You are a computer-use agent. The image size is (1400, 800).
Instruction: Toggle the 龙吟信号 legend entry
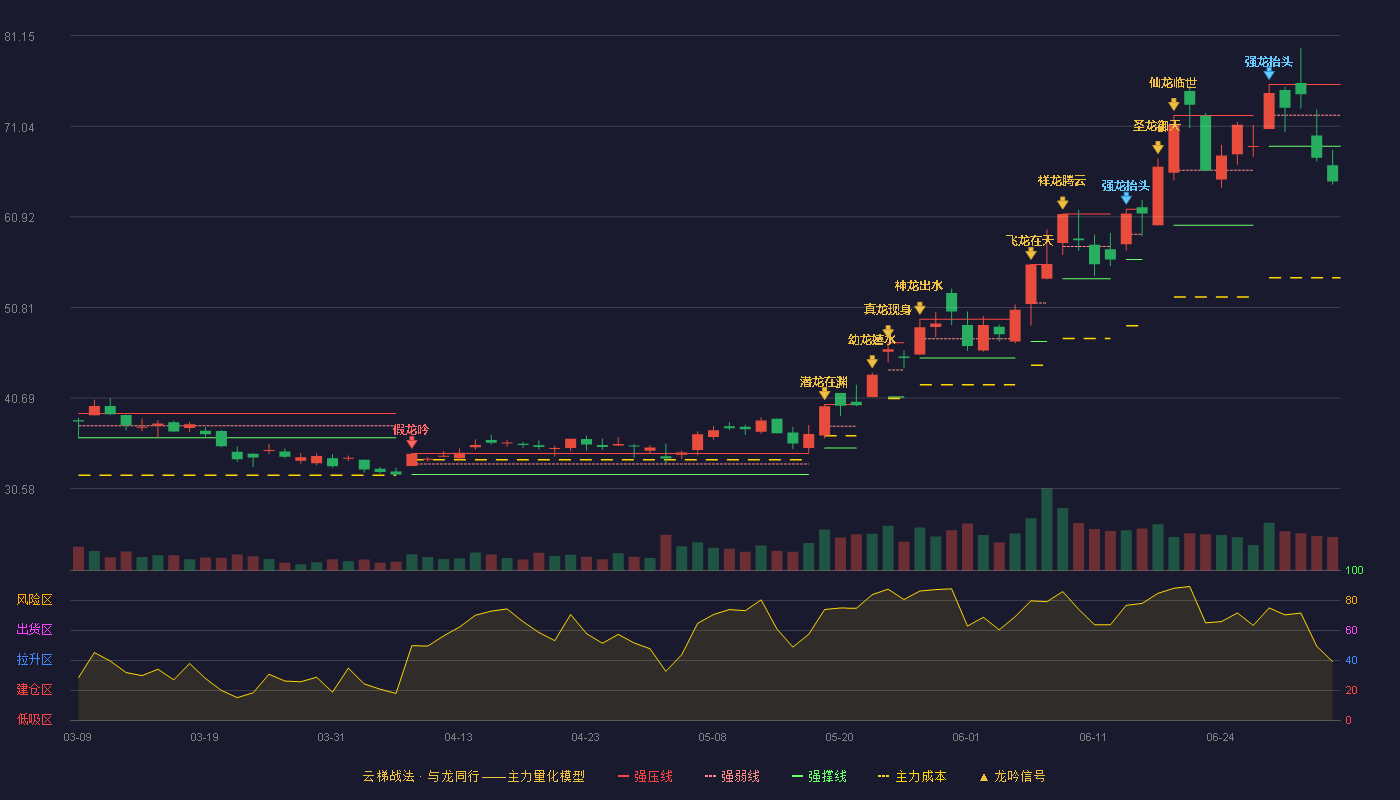pyautogui.click(x=1011, y=776)
